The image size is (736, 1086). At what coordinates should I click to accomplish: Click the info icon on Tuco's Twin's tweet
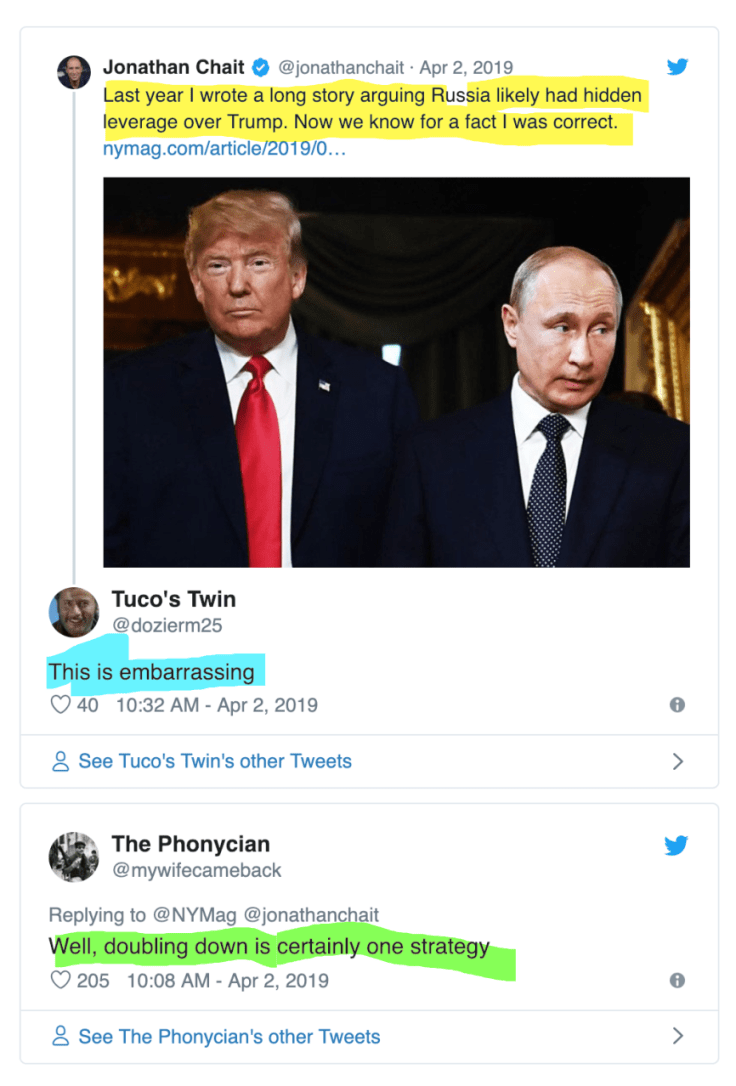click(x=677, y=705)
